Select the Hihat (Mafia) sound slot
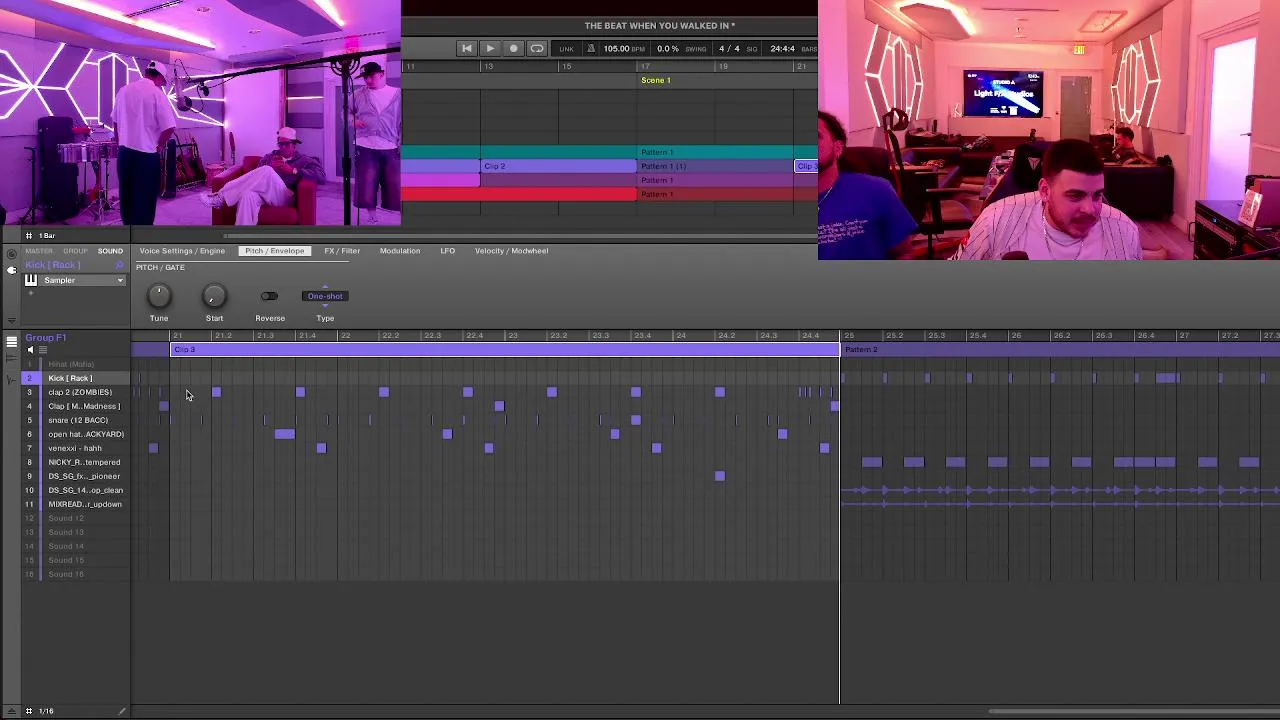Viewport: 1280px width, 720px height. pyautogui.click(x=76, y=364)
